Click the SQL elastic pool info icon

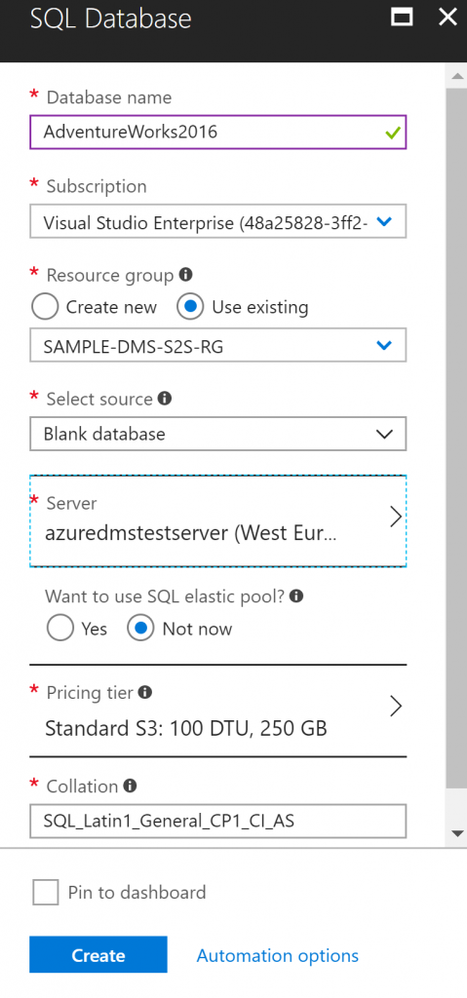coord(296,596)
